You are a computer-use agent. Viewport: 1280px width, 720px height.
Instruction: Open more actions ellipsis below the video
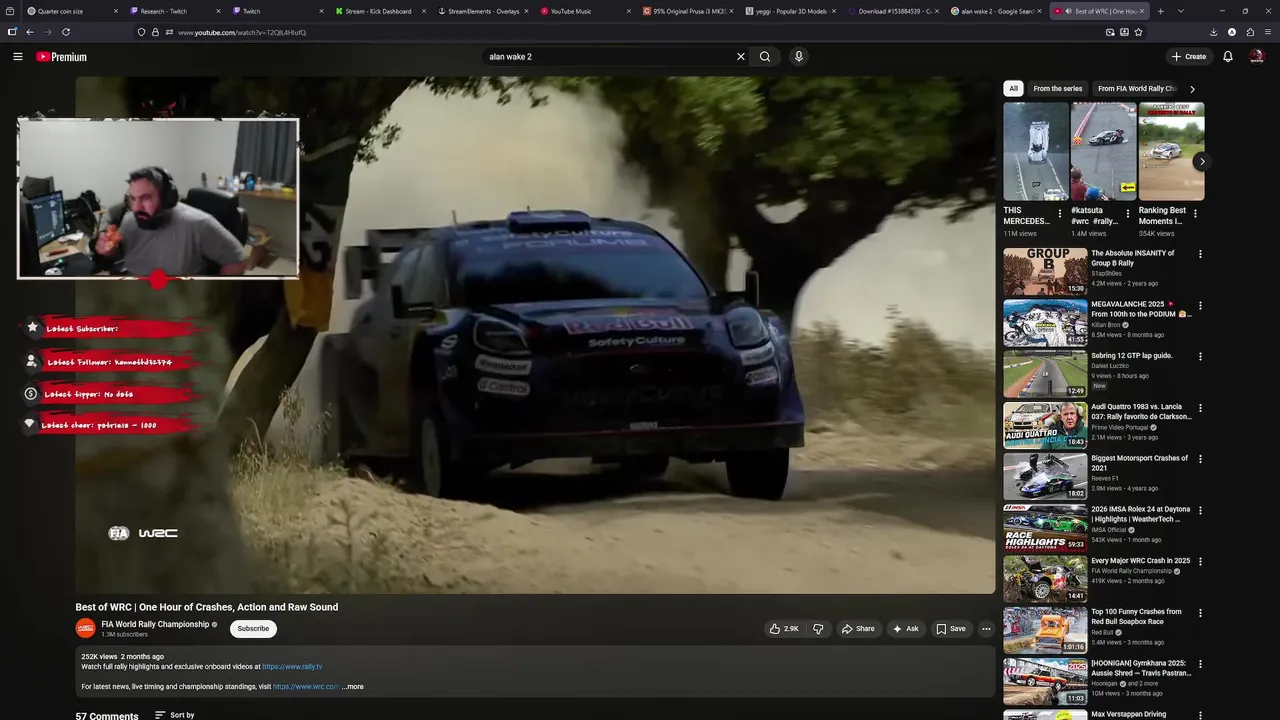(986, 629)
